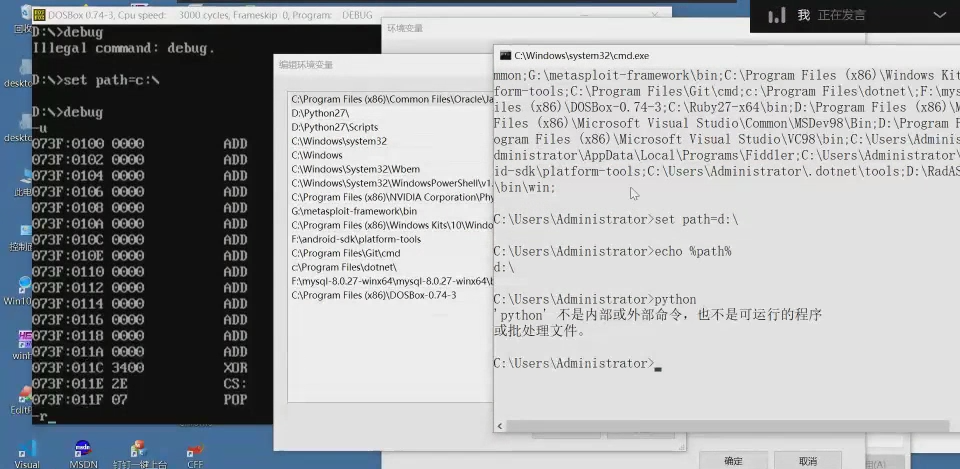Click the 取消 button
960x469 pixels.
[x=807, y=460]
